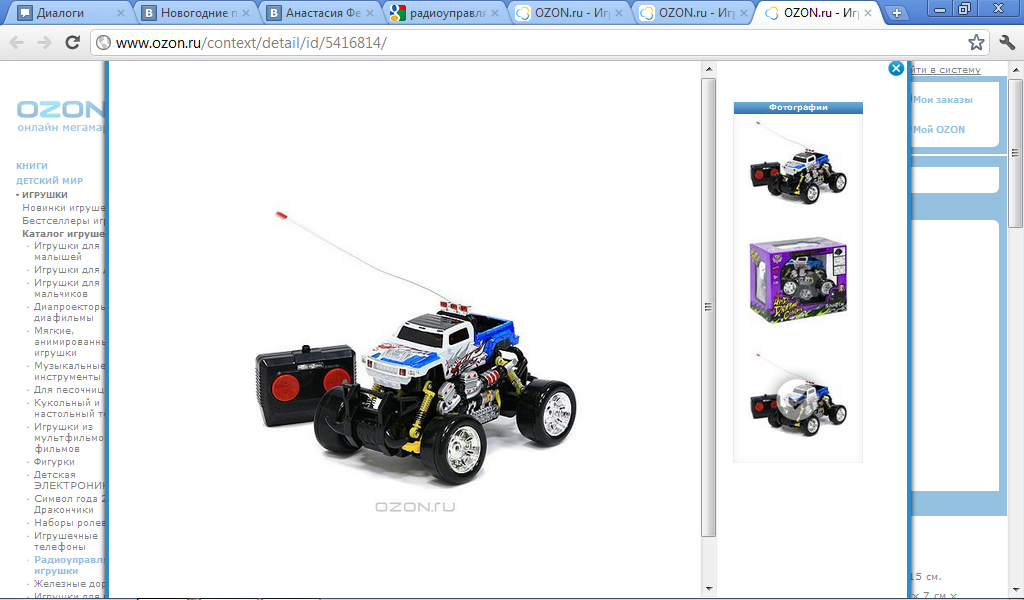Open Детская электроника category
The width and height of the screenshot is (1024, 600).
point(69,480)
